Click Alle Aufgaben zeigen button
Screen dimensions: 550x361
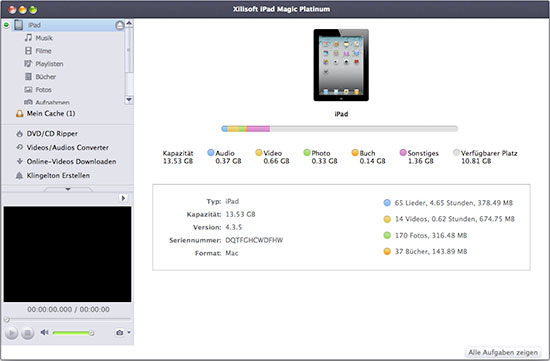[503, 352]
